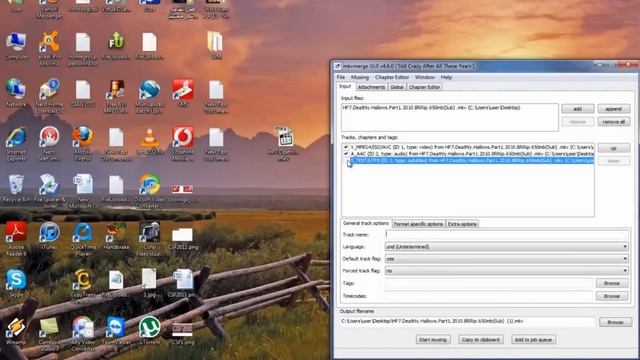The image size is (640, 360).
Task: Switch to the Input tab
Action: click(345, 87)
